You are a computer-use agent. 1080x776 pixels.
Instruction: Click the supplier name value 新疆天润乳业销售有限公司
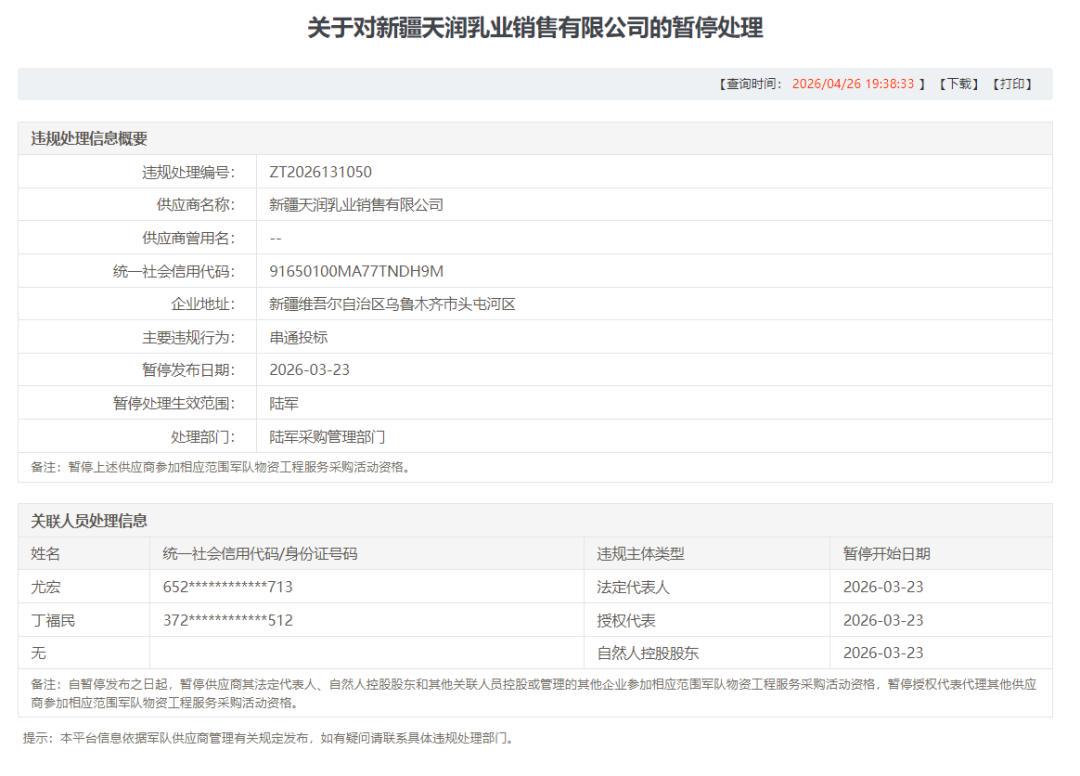pos(356,205)
